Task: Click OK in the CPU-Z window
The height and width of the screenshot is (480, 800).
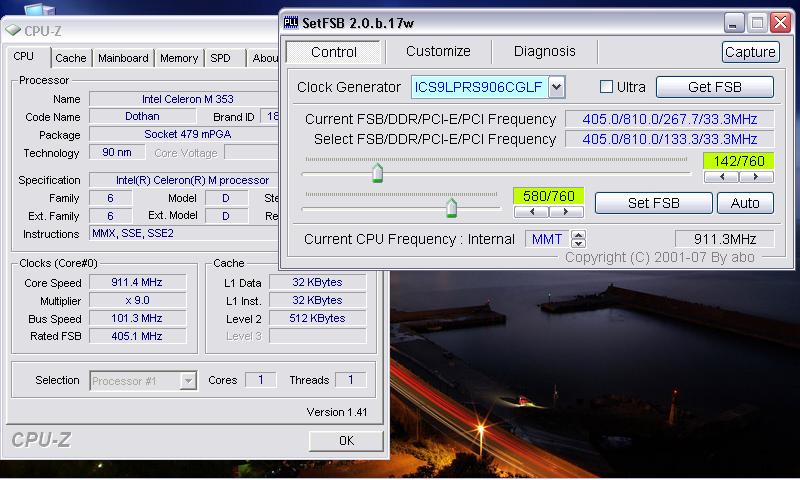Action: 346,441
